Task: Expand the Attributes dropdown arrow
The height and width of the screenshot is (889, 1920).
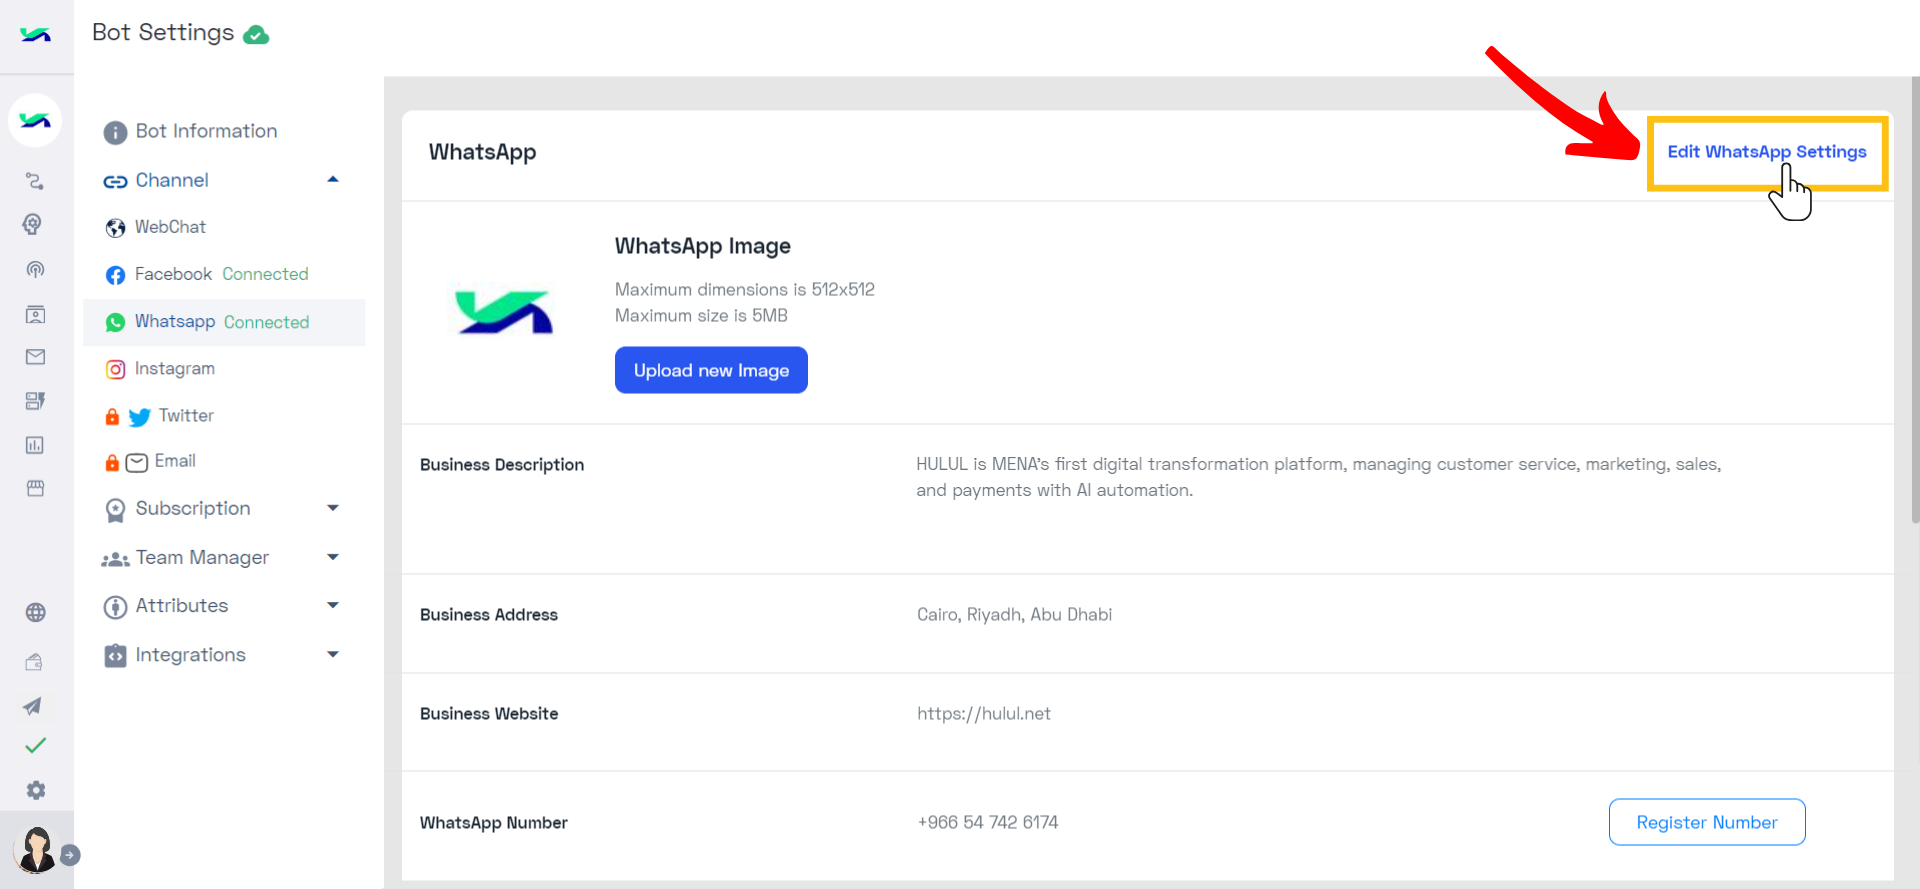Action: 333,605
